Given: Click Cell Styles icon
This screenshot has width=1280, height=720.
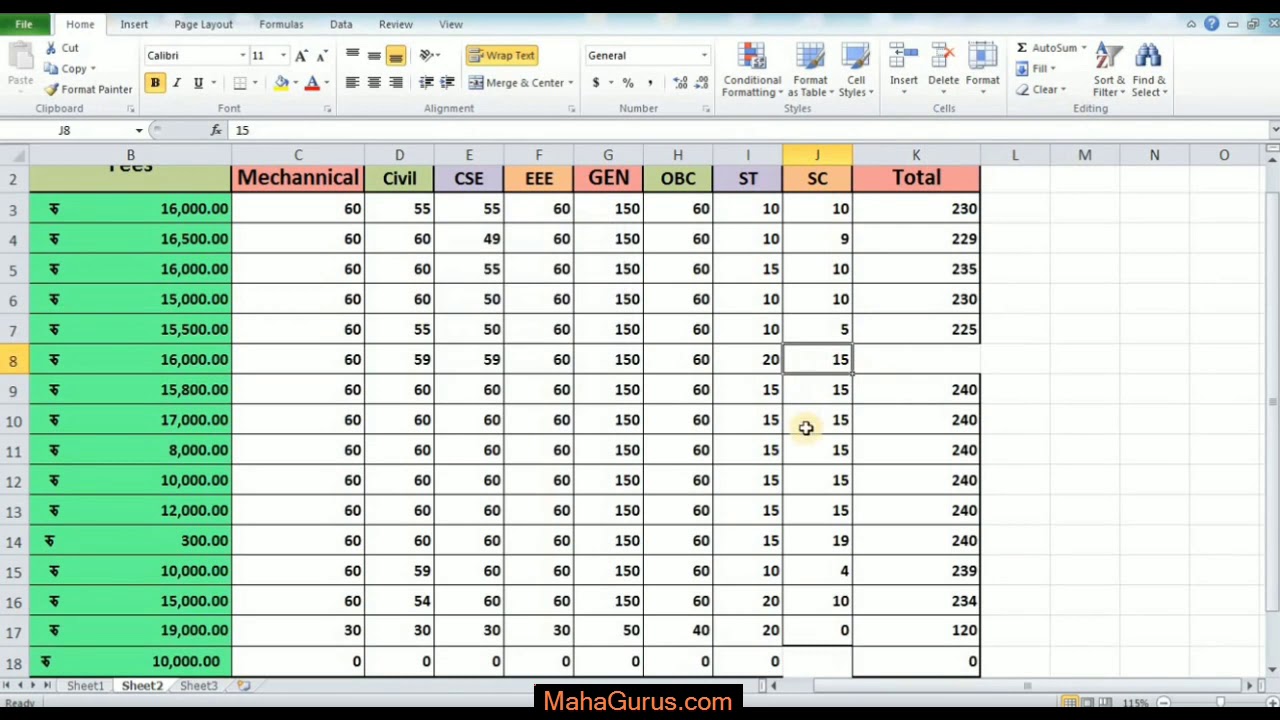Looking at the screenshot, I should click(x=856, y=57).
